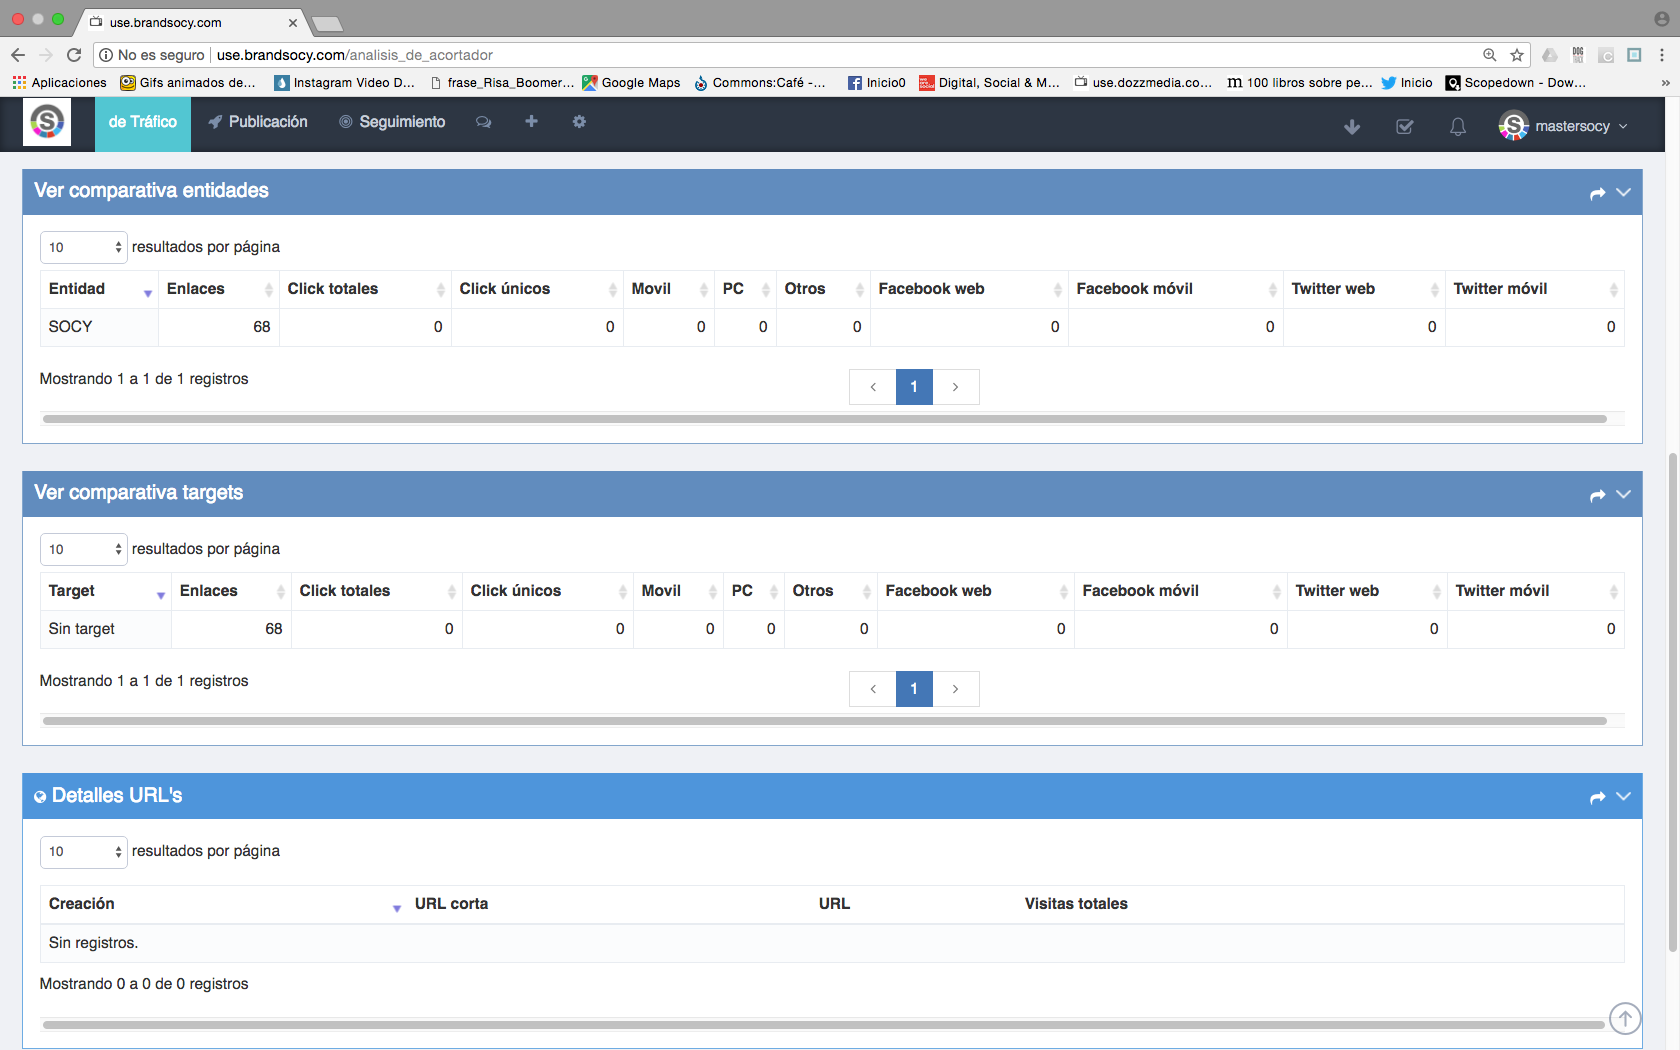Click previous page arrow in targets pagination
This screenshot has width=1680, height=1050.
click(873, 689)
